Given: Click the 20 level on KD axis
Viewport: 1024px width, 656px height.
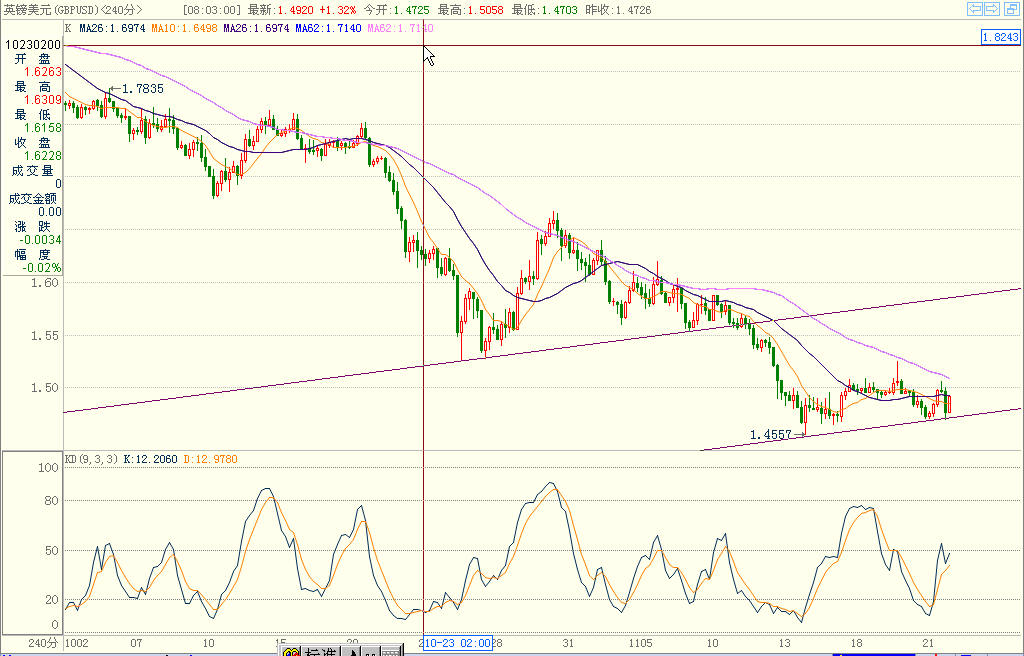Looking at the screenshot, I should coord(51,600).
